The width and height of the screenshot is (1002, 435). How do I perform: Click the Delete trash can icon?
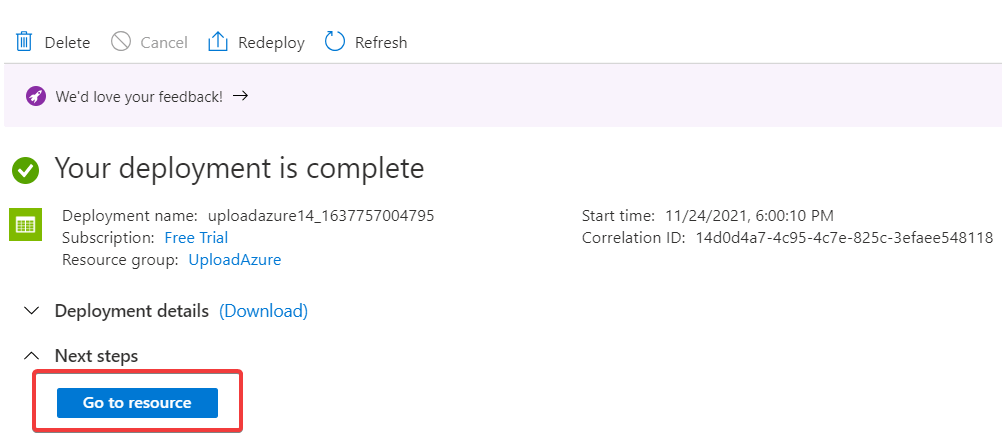[24, 42]
